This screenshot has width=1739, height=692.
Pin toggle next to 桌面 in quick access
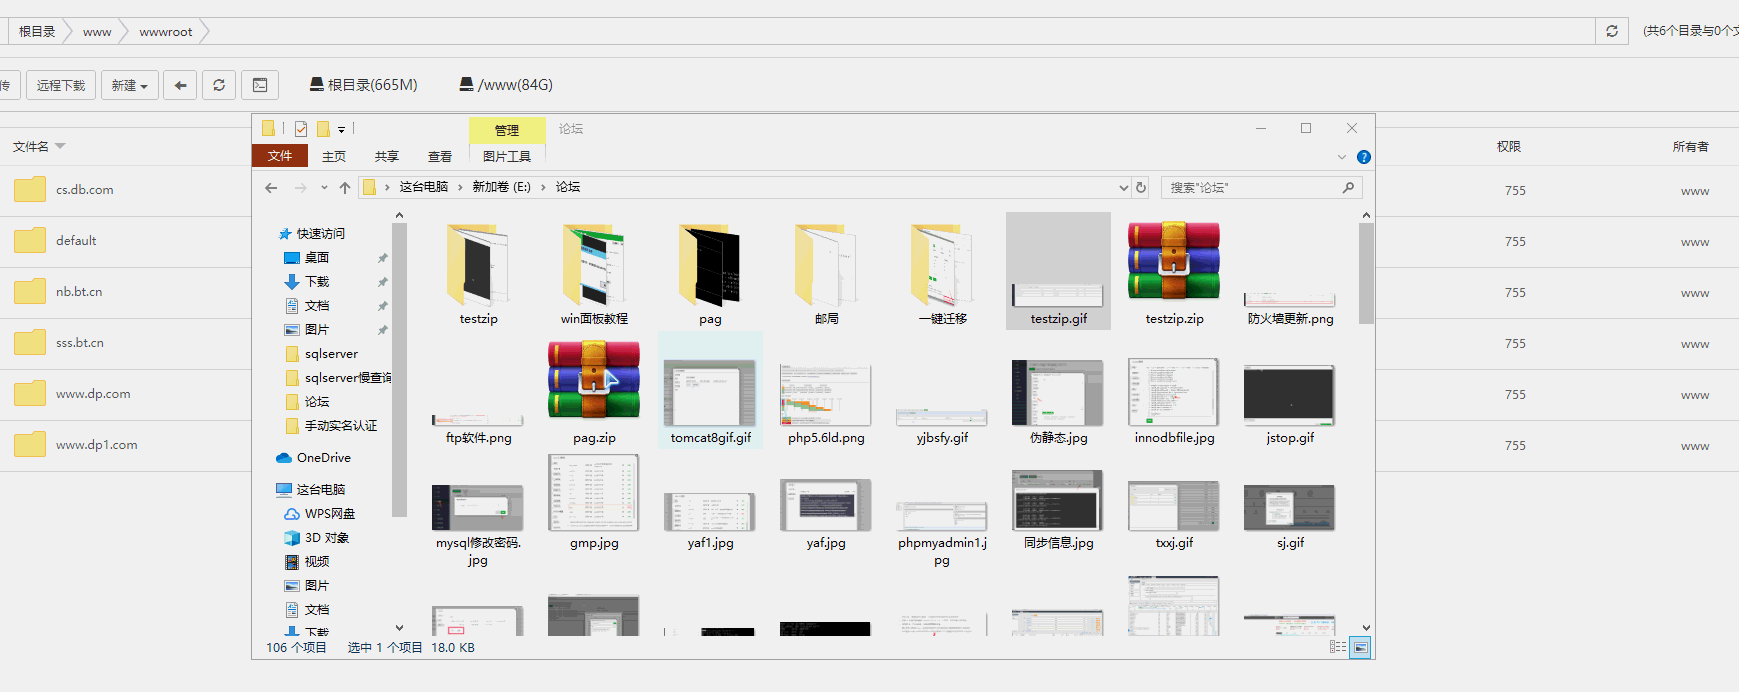point(382,258)
